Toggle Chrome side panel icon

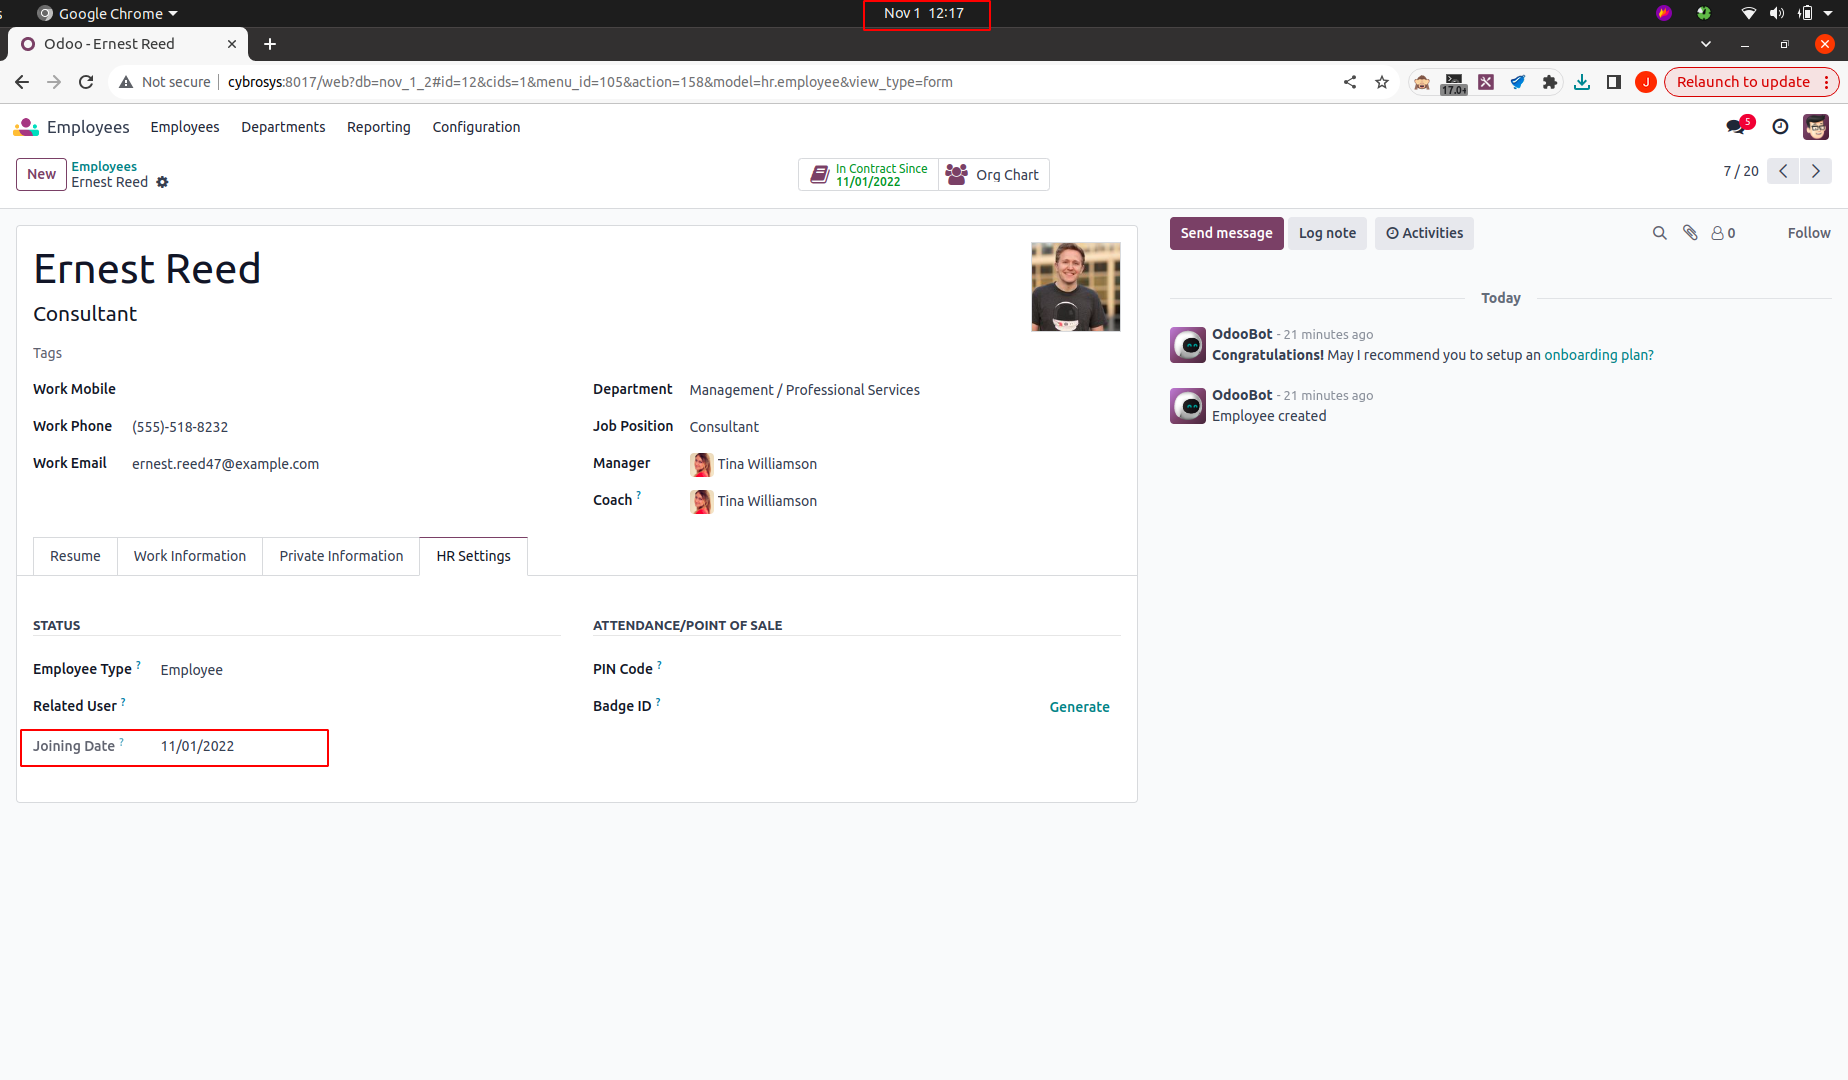tap(1613, 82)
